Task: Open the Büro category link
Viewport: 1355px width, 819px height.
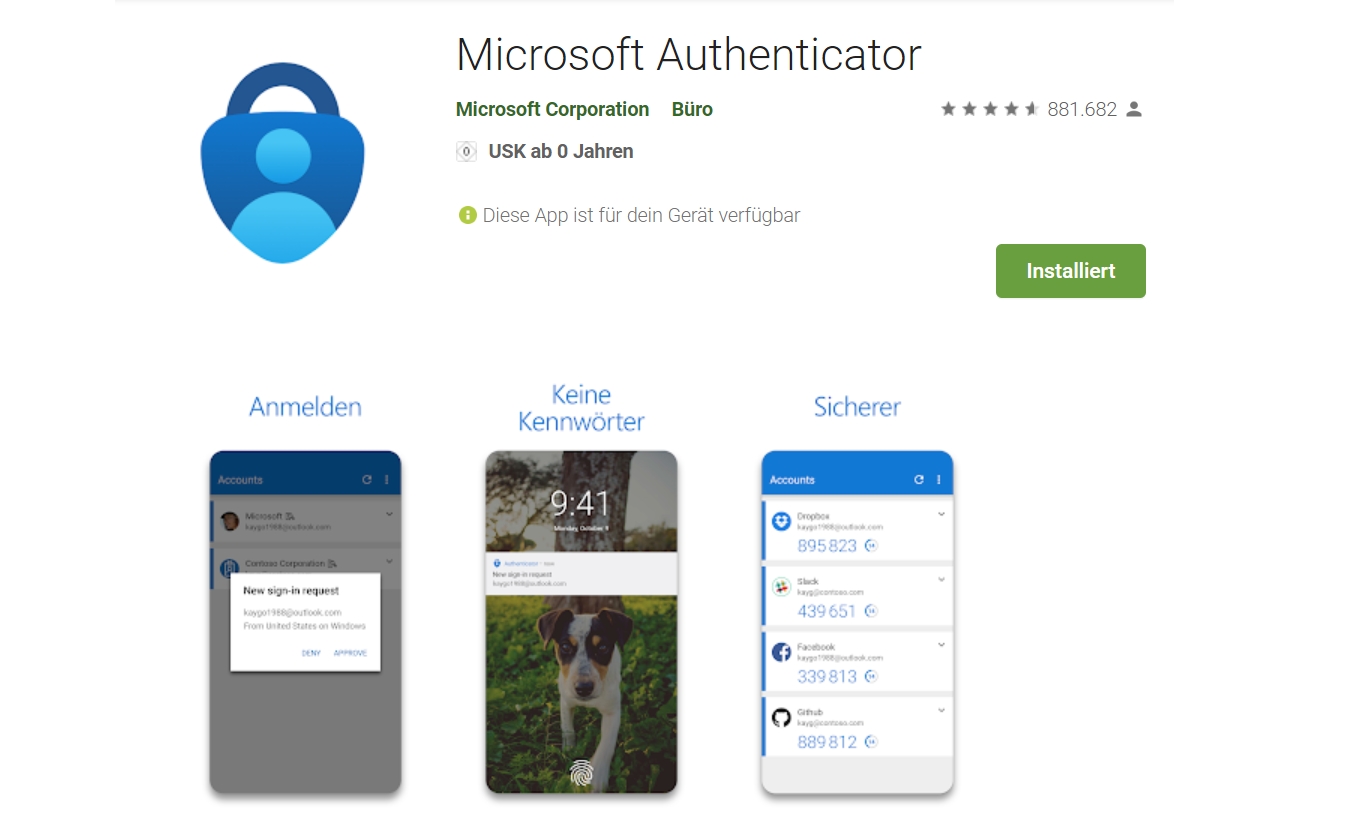Action: 692,109
